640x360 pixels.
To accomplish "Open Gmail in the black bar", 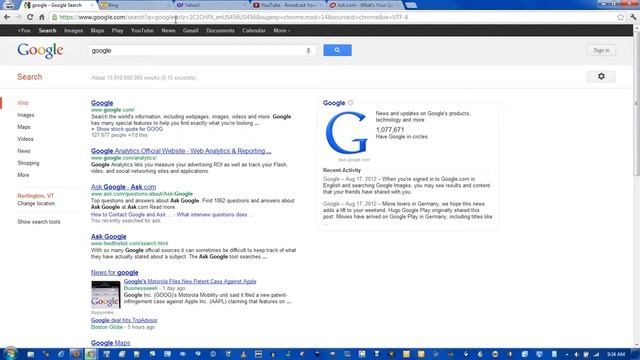I will click(190, 31).
